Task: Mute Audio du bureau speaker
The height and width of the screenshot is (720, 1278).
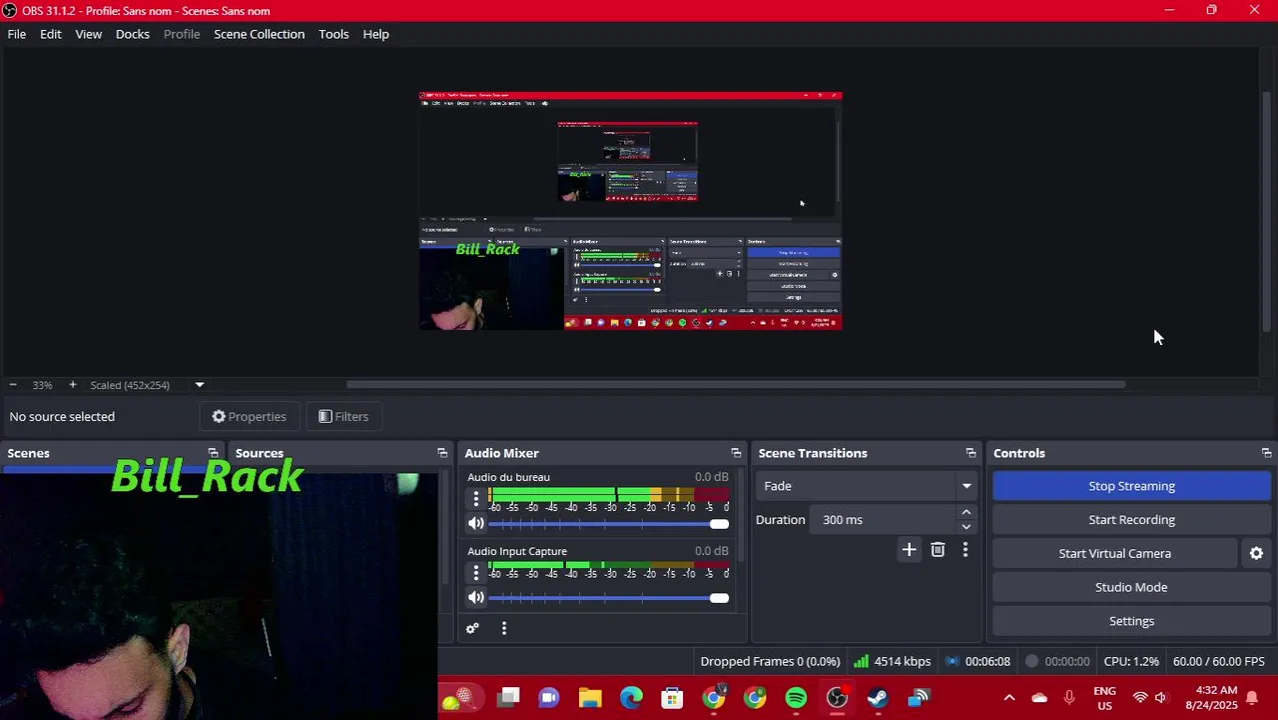Action: (476, 524)
